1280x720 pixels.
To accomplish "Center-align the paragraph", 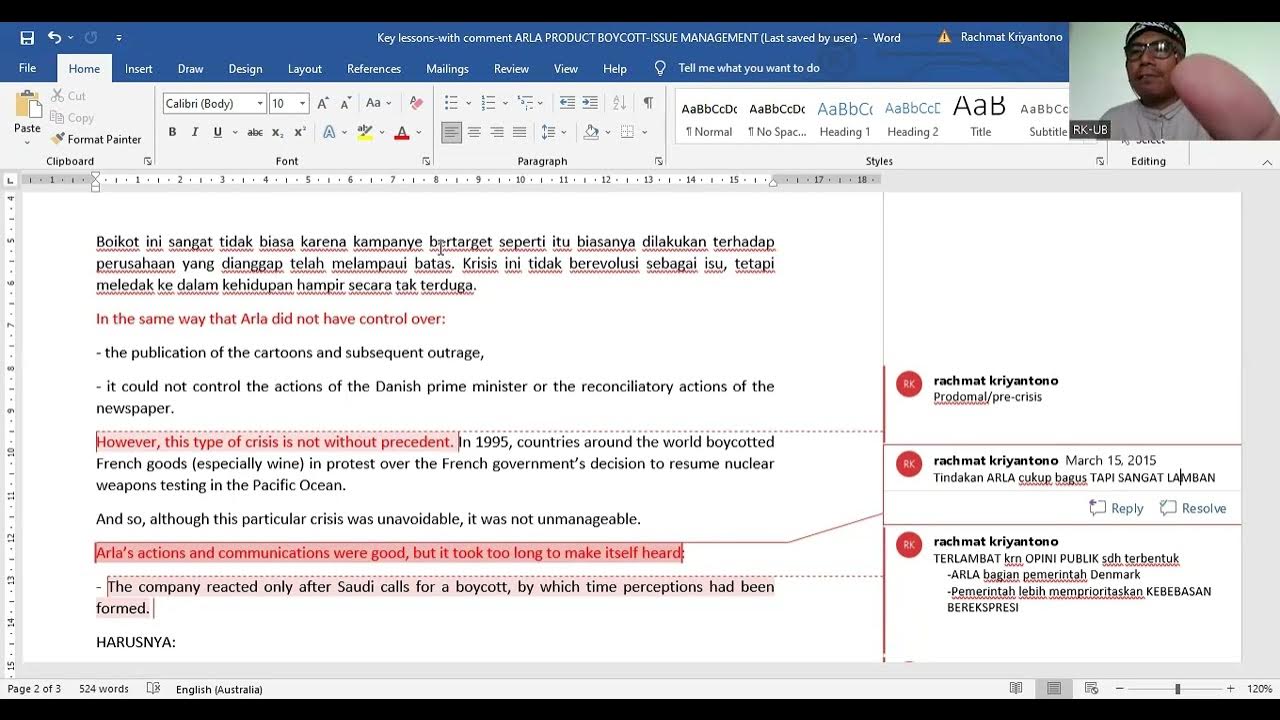I will (474, 132).
